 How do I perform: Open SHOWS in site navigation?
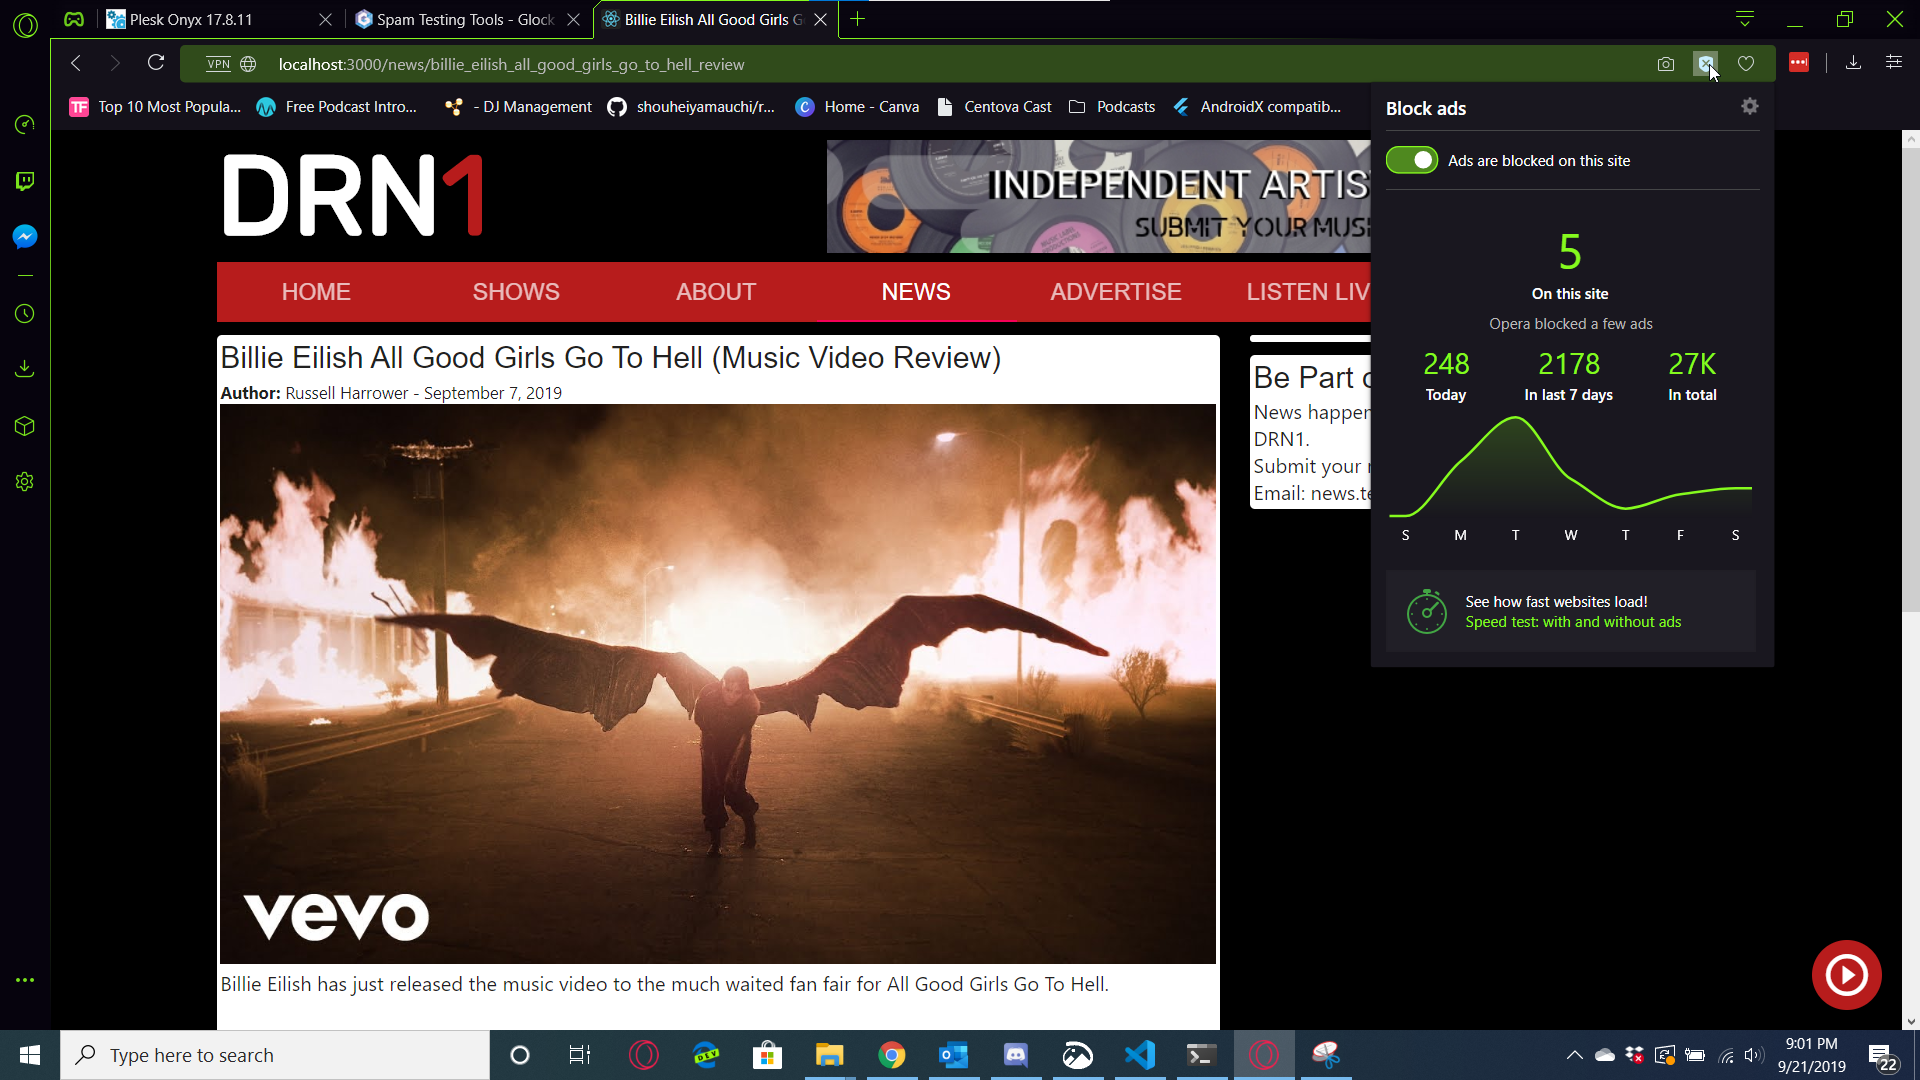(x=516, y=292)
